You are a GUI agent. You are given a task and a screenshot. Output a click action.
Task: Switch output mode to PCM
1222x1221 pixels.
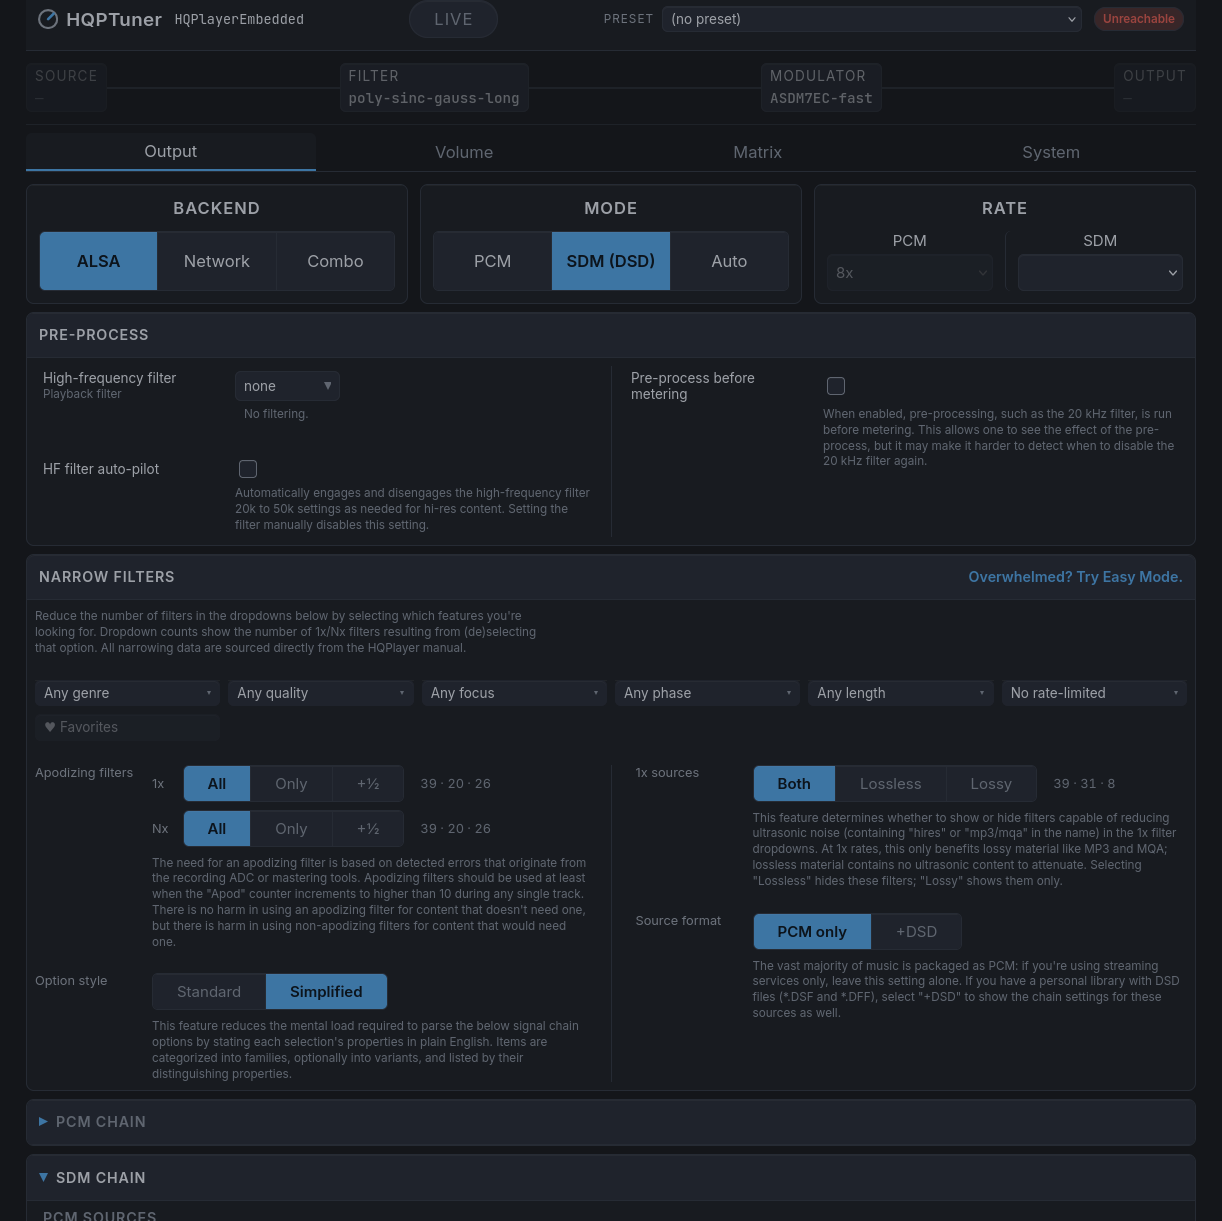pos(492,261)
